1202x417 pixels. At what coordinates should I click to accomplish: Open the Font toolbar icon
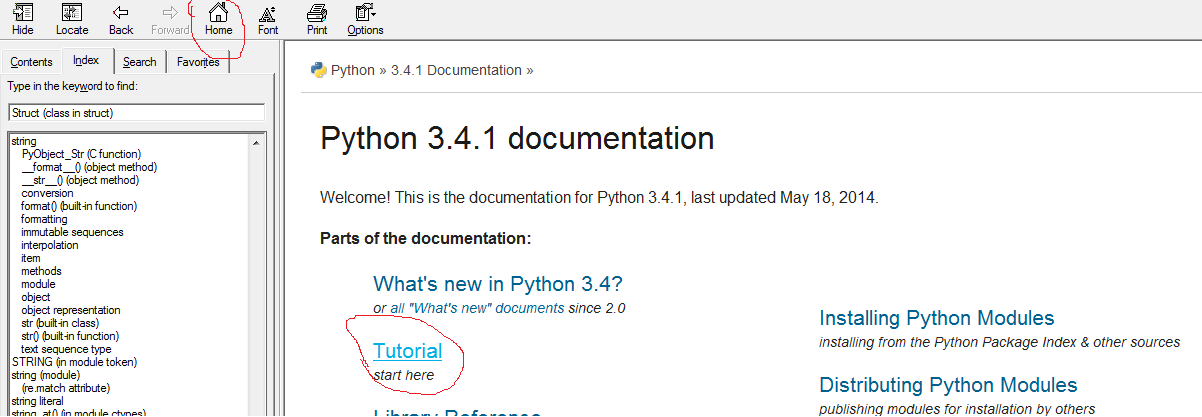tap(268, 19)
